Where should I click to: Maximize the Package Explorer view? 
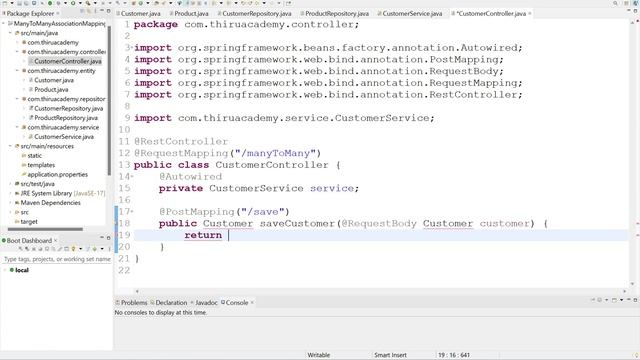(109, 11)
